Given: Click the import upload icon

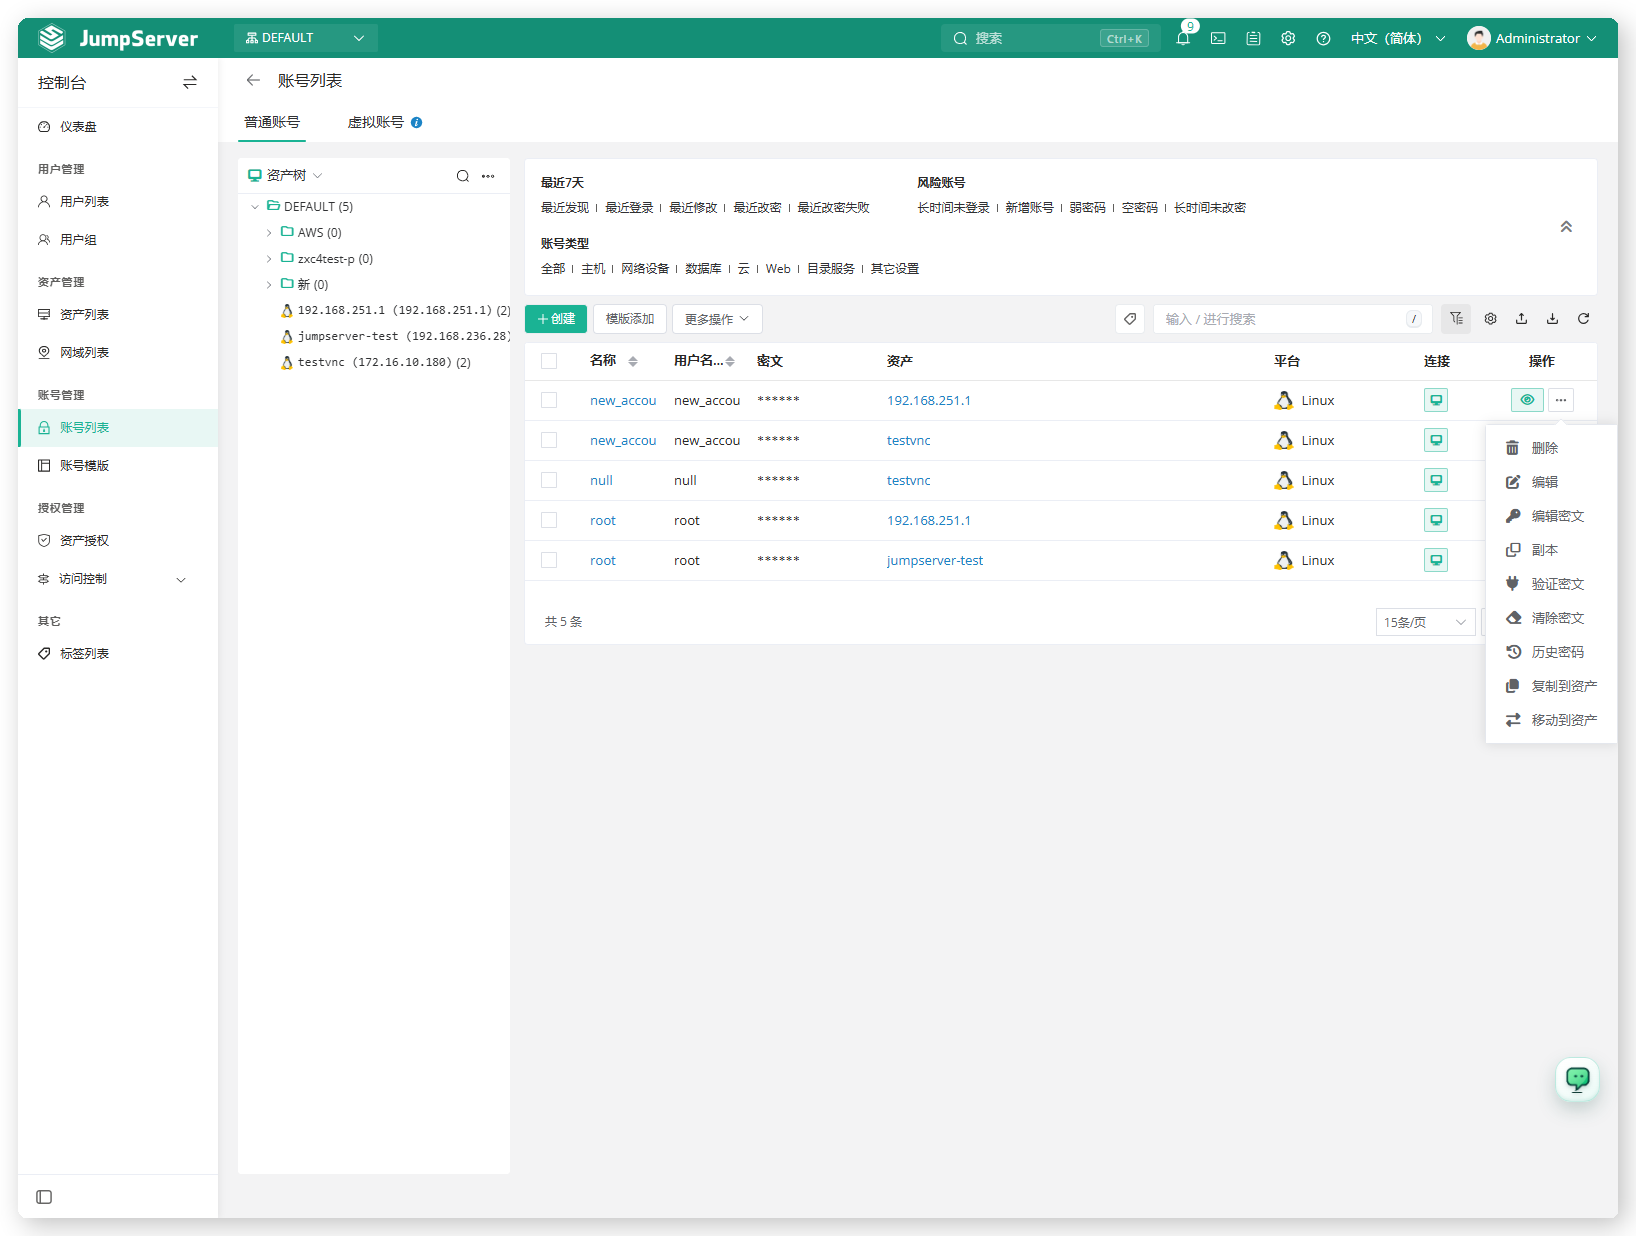Looking at the screenshot, I should tap(1521, 319).
